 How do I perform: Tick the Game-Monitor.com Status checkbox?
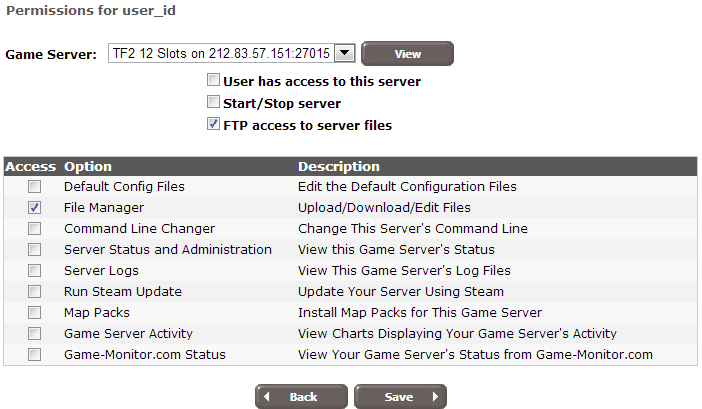click(x=35, y=355)
